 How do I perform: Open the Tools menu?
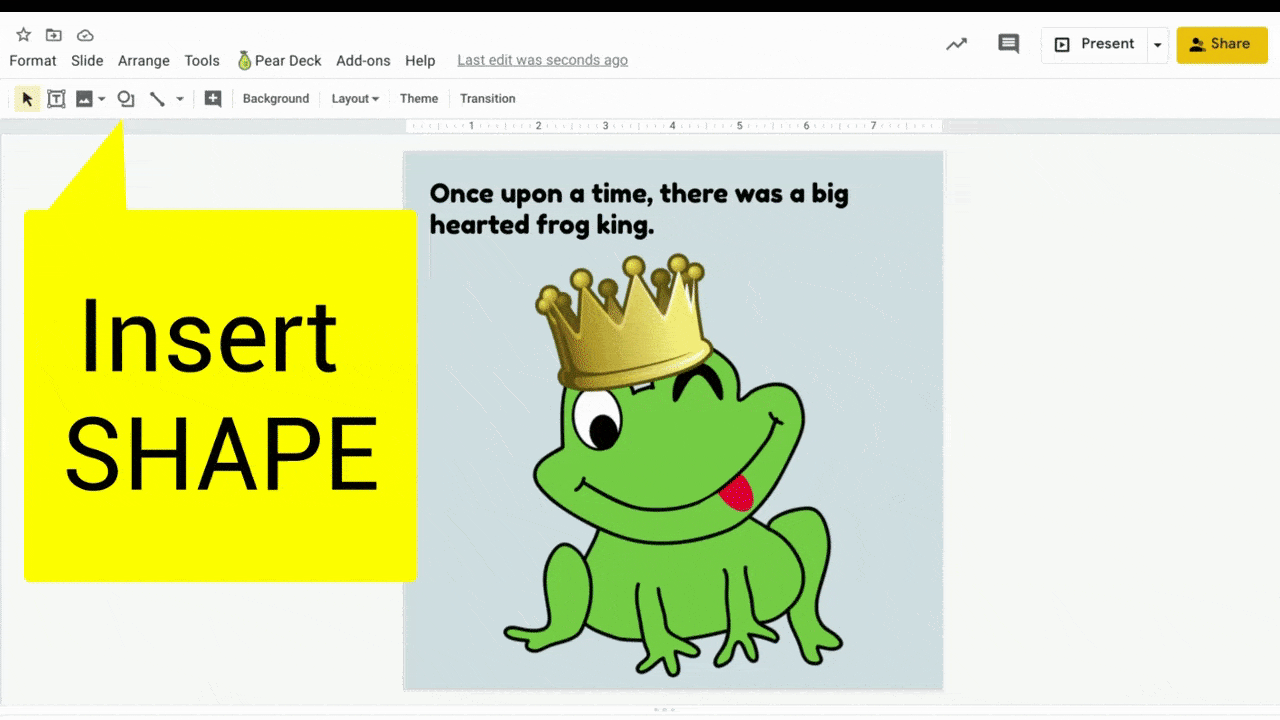click(202, 61)
